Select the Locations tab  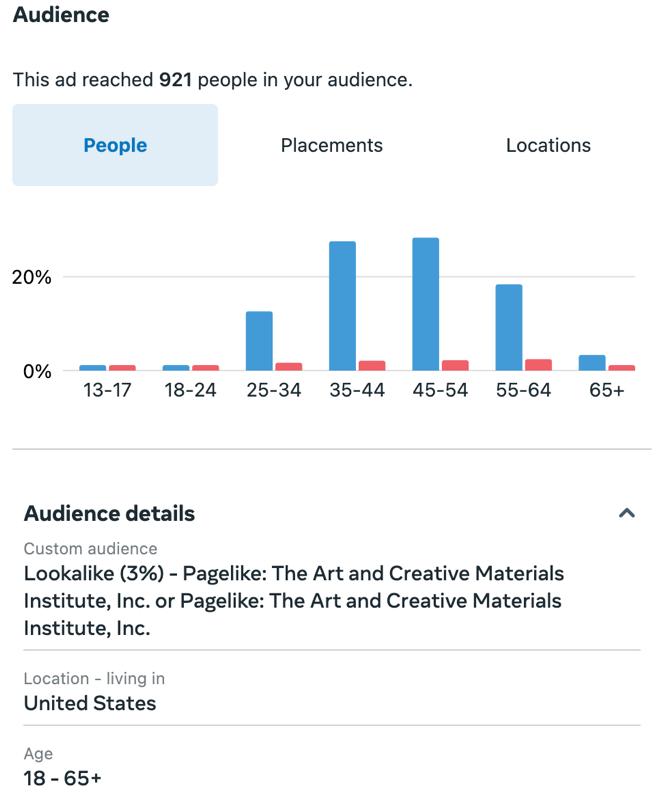tap(548, 145)
